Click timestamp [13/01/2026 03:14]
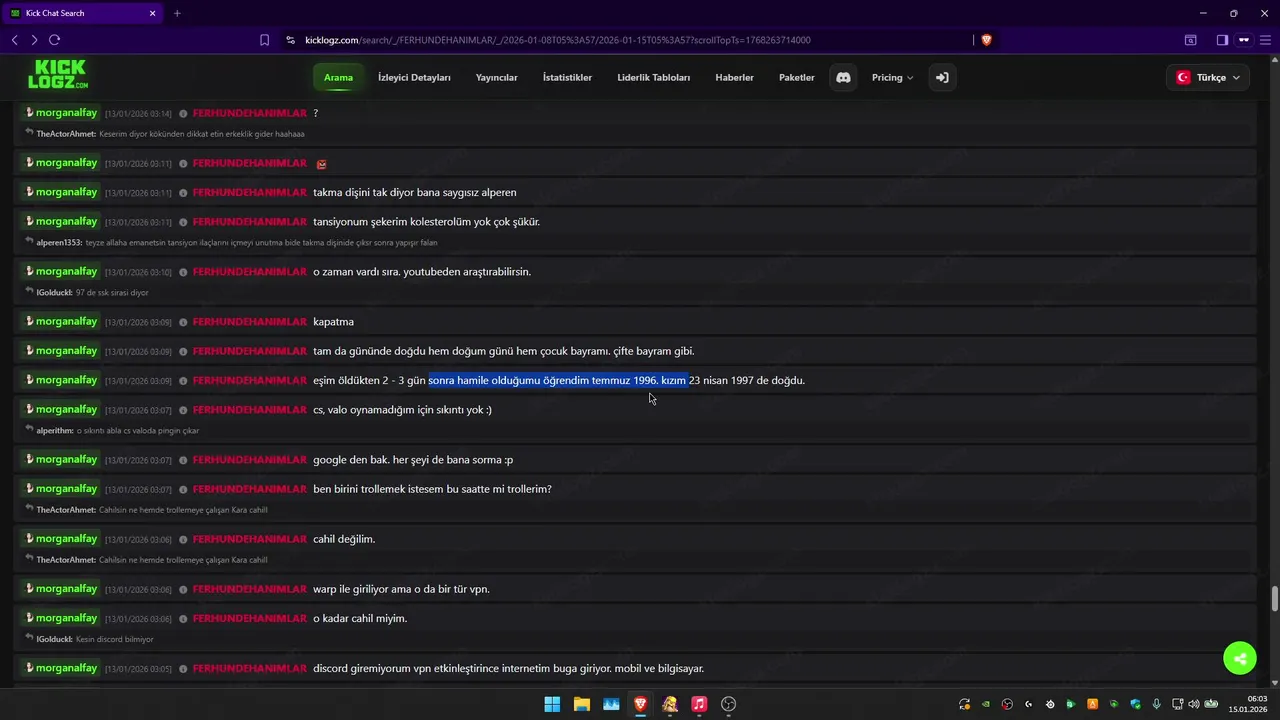The image size is (1280, 720). click(x=138, y=114)
